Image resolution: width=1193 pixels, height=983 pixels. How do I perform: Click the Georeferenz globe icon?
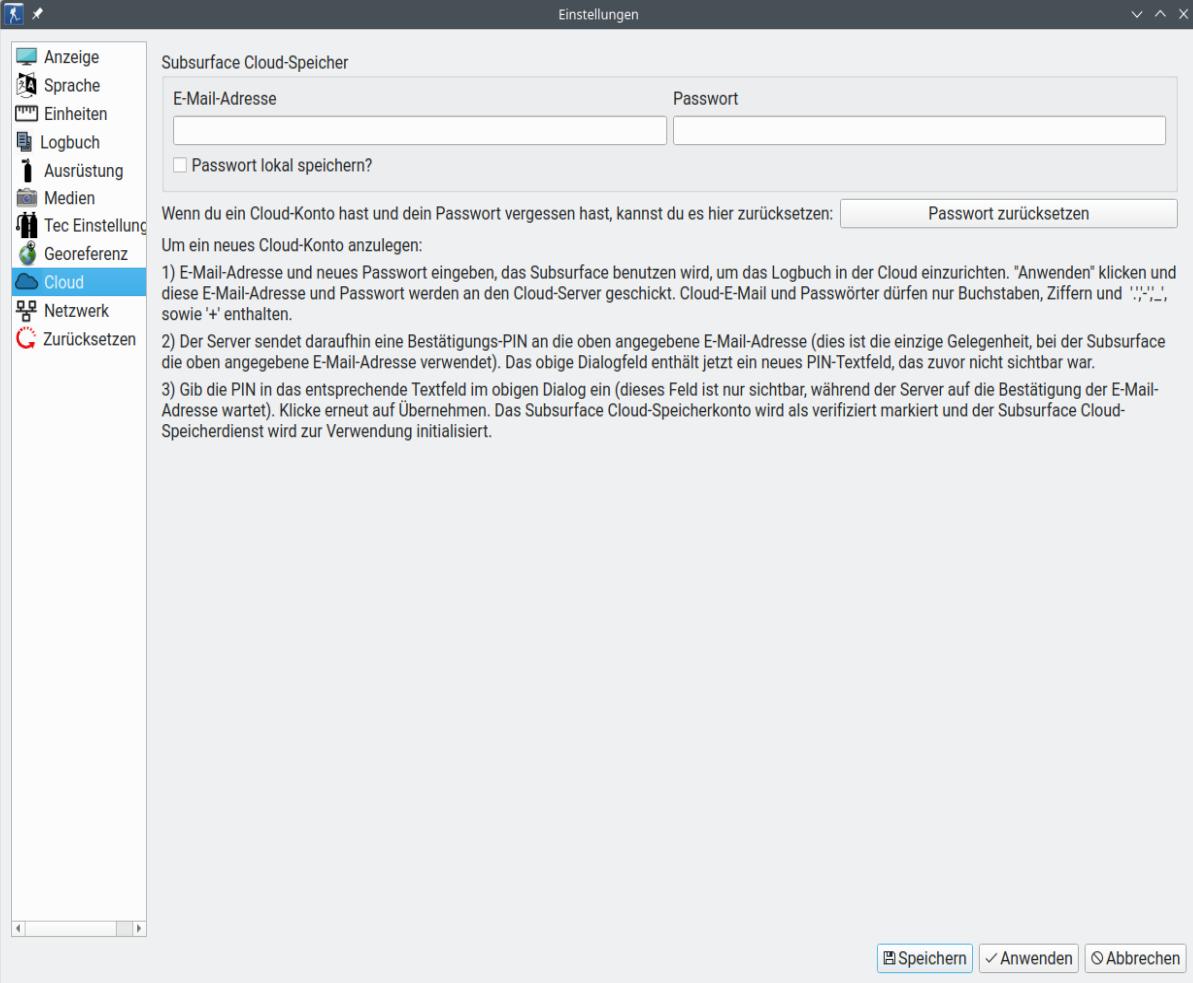[x=26, y=253]
